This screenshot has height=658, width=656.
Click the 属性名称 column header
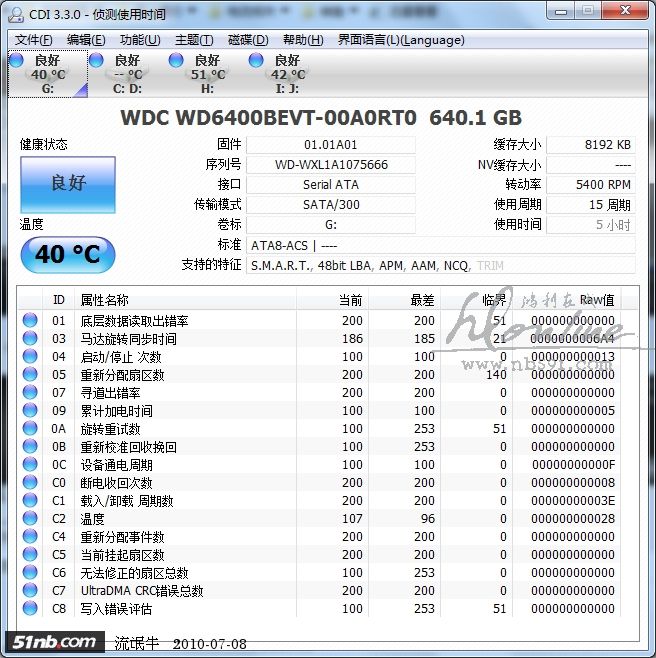[105, 300]
